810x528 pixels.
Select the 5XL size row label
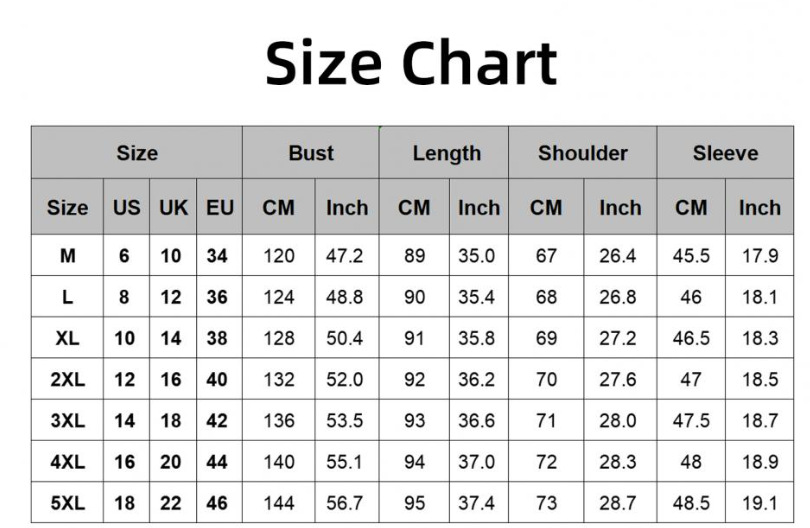67,503
